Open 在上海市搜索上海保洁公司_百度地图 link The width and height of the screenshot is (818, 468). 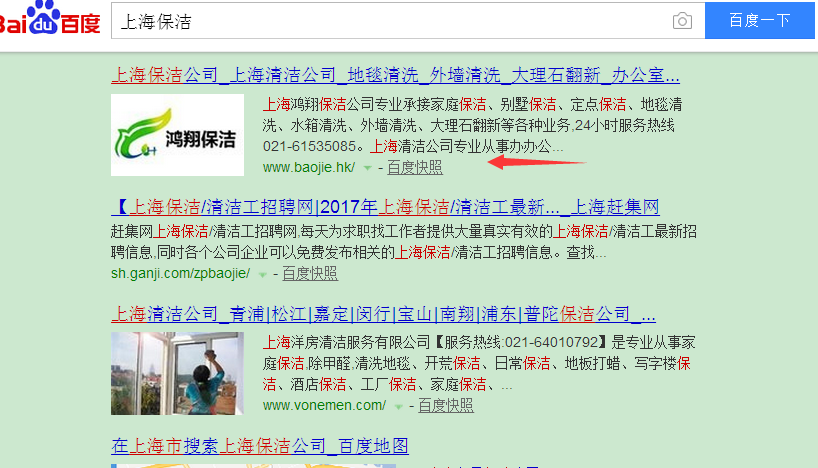[260, 446]
